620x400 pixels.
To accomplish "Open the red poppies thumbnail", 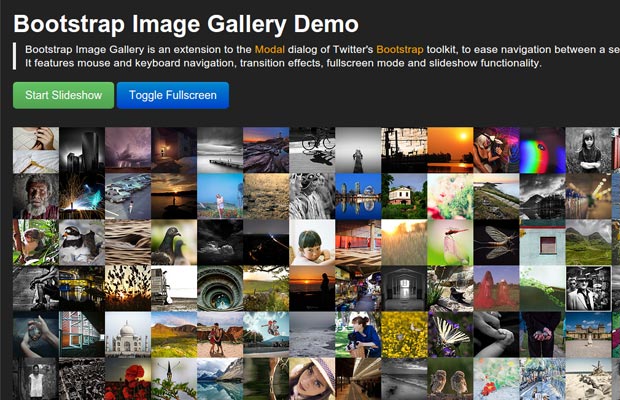I will (x=128, y=379).
